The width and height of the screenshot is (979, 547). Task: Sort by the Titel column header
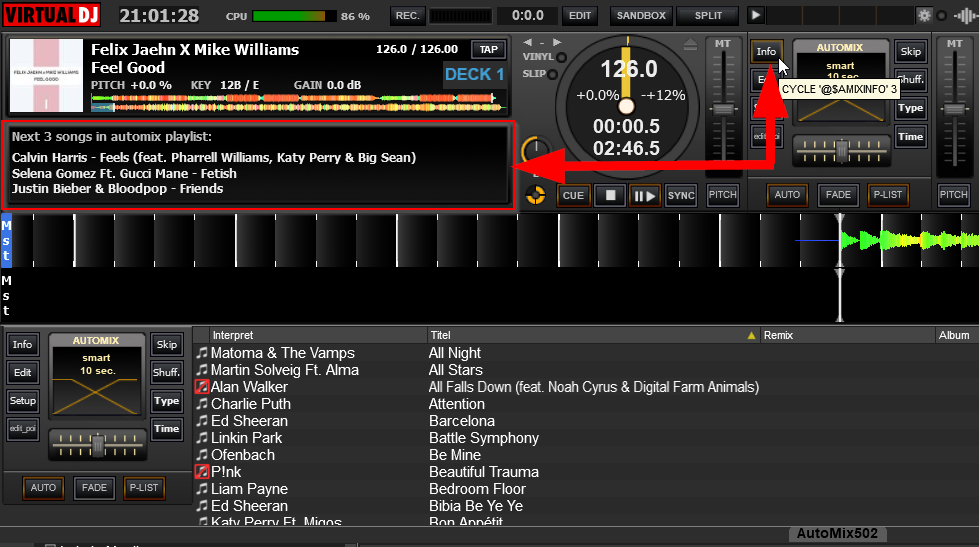593,335
